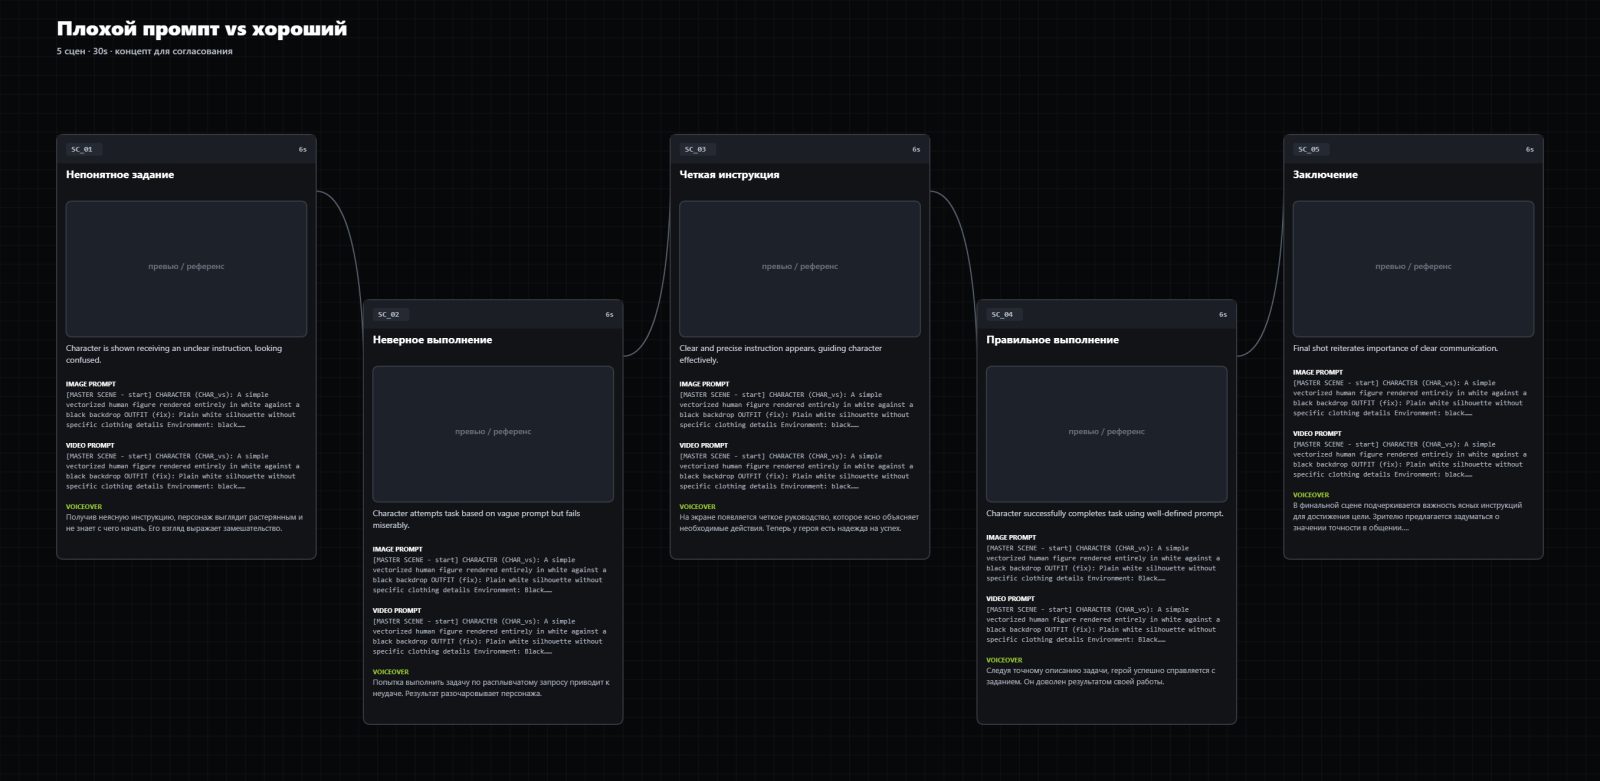Click voiceover text "В финальной сцене подчеркивается важность ясных инструкций"
The width and height of the screenshot is (1600, 781).
point(1408,517)
